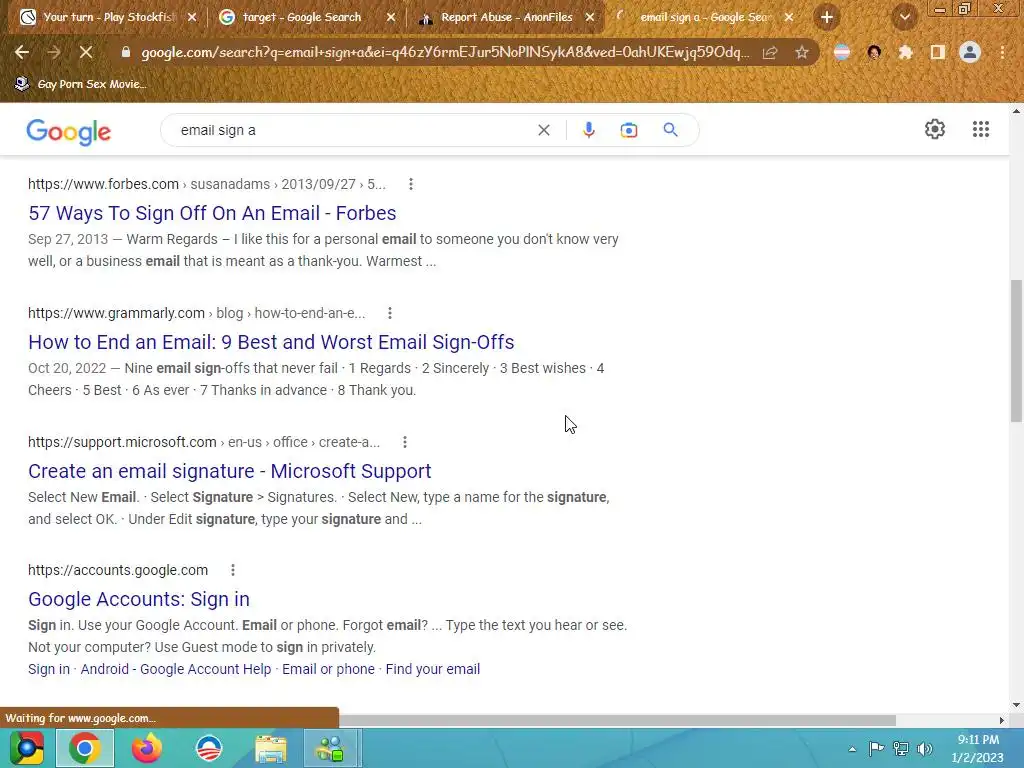Screen dimensions: 1024x768
Task: Open the action center flag icon
Action: point(876,748)
